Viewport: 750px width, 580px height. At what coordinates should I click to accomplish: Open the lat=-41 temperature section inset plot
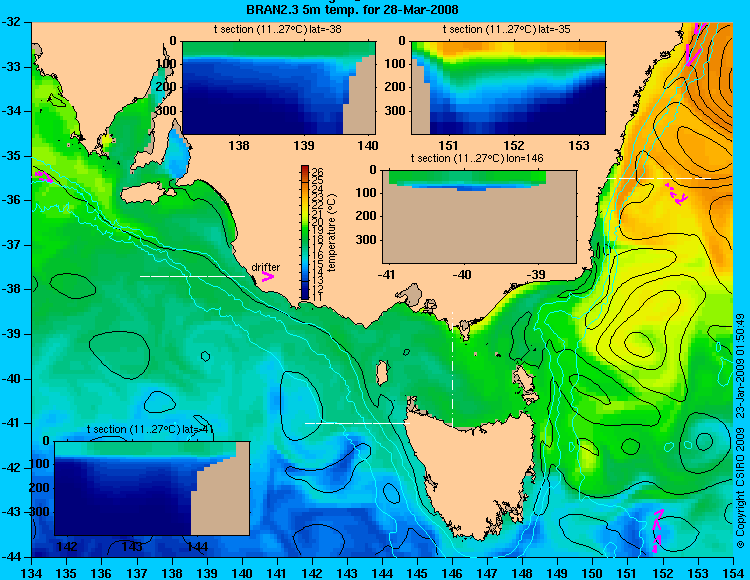coord(152,488)
